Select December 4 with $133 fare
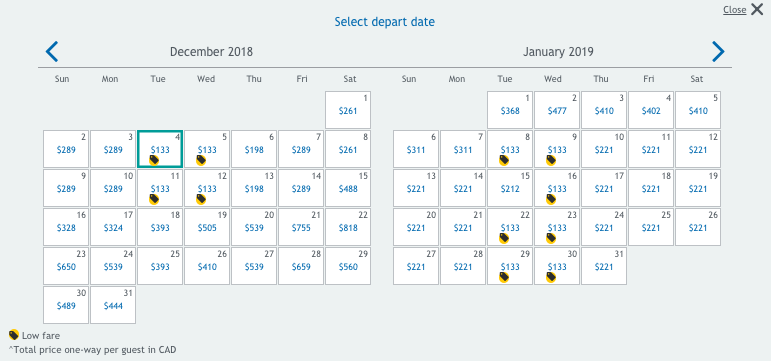 pos(160,149)
